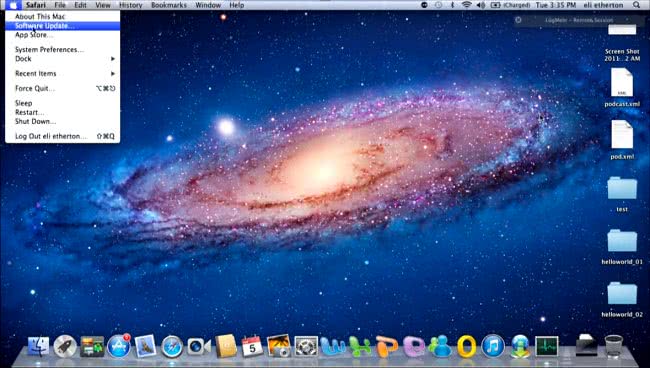Open the Calendar dock icon
This screenshot has height=368, width=650.
point(252,346)
